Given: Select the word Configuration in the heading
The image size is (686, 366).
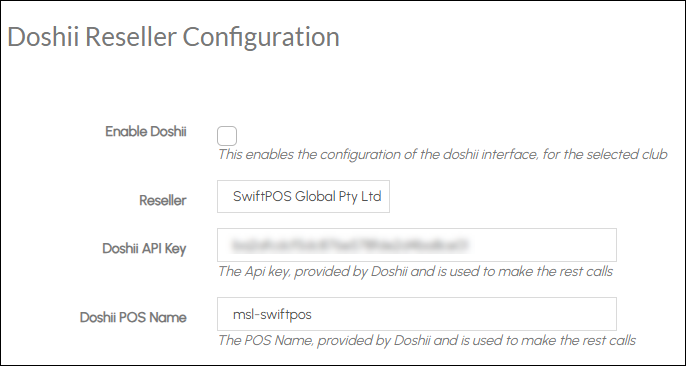Looking at the screenshot, I should [x=261, y=37].
